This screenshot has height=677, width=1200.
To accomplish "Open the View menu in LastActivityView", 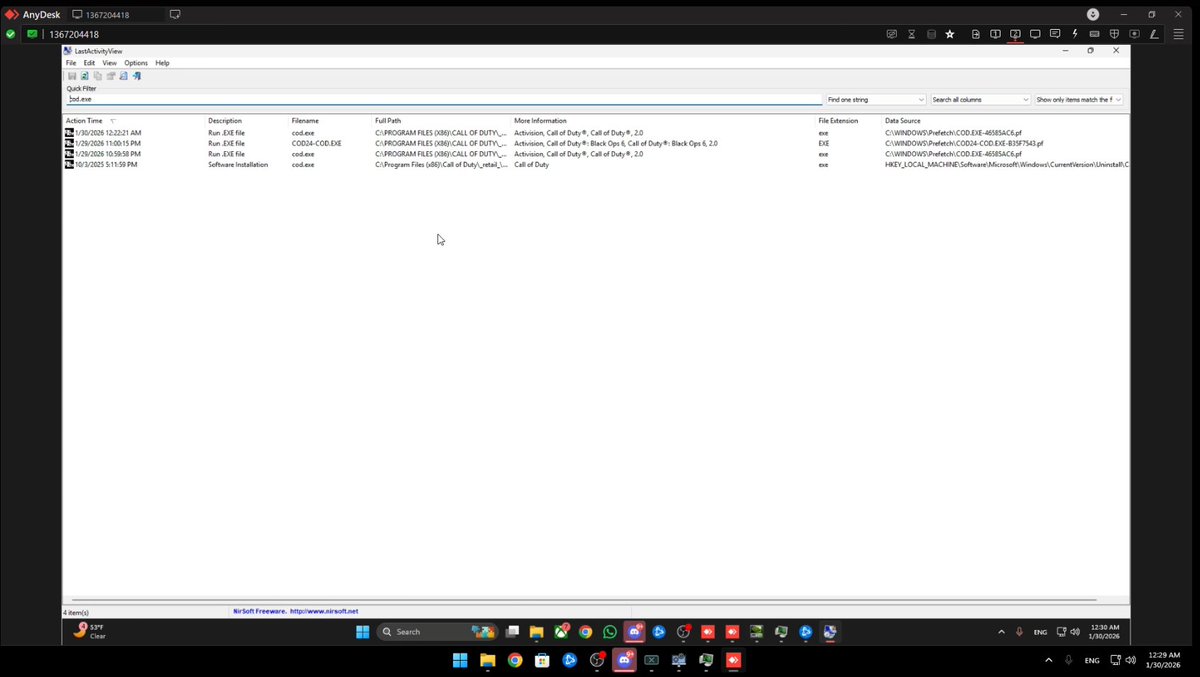I will [x=109, y=63].
